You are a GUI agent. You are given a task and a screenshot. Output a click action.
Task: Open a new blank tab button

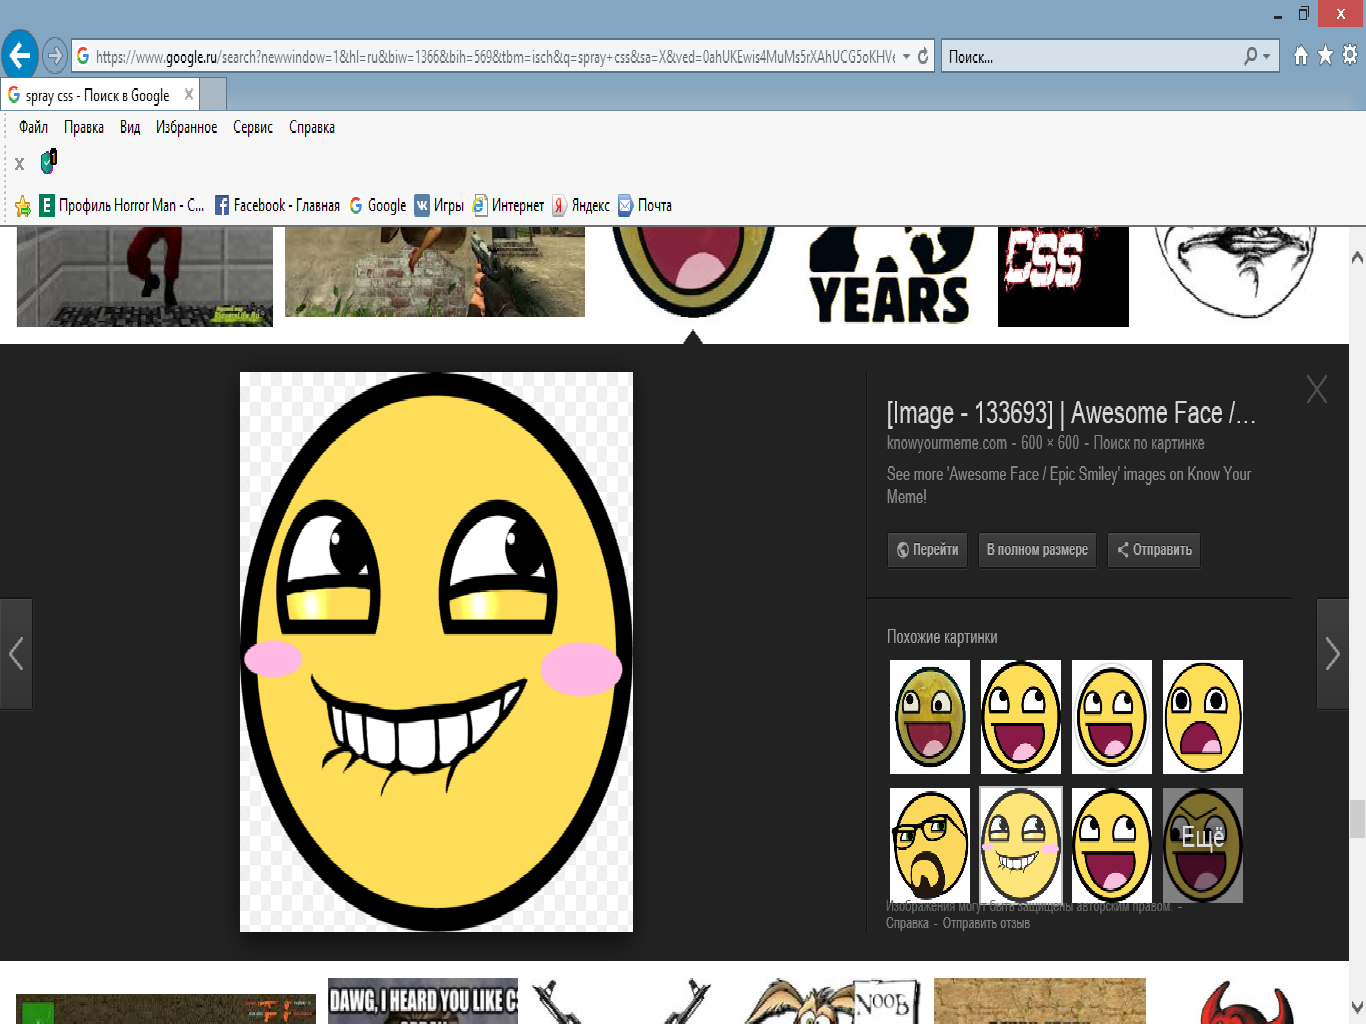(213, 95)
